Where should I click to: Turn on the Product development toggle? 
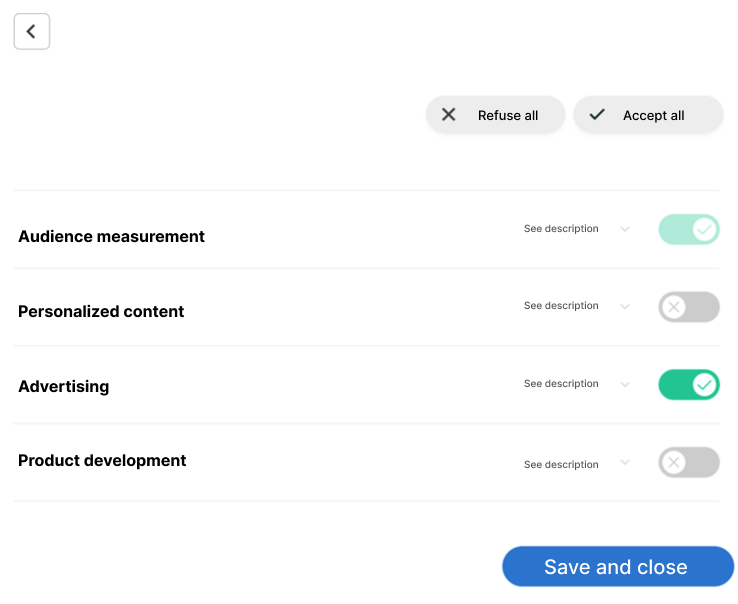(688, 462)
